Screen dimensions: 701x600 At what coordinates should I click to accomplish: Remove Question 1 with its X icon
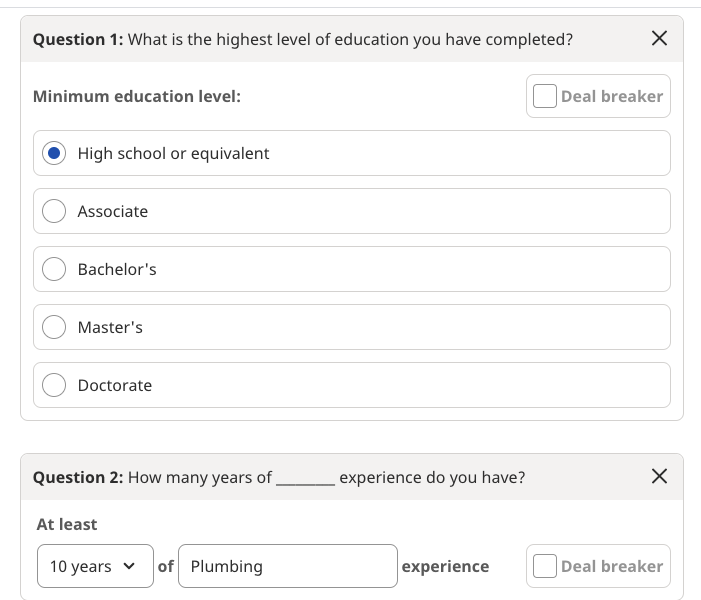[659, 39]
